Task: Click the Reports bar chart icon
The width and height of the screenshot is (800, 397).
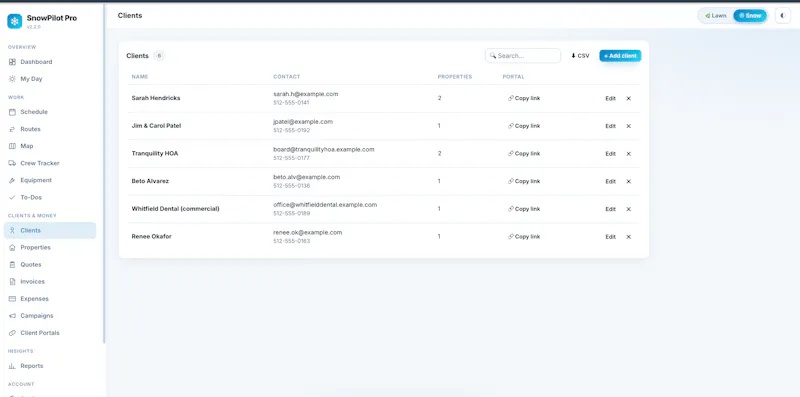Action: coord(12,366)
